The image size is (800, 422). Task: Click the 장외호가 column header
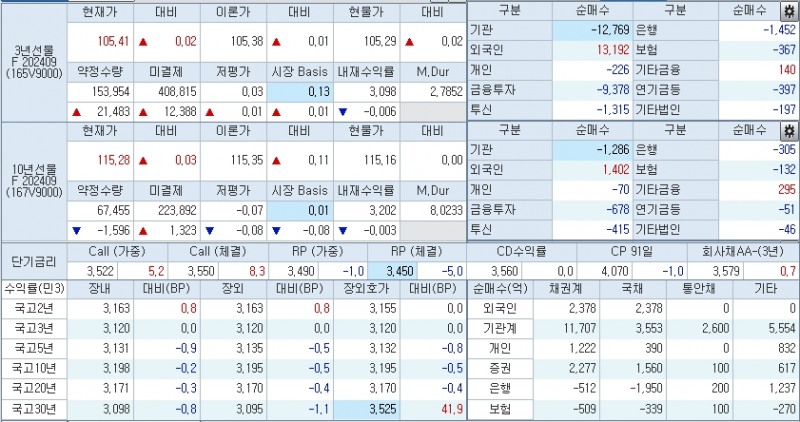[367, 289]
